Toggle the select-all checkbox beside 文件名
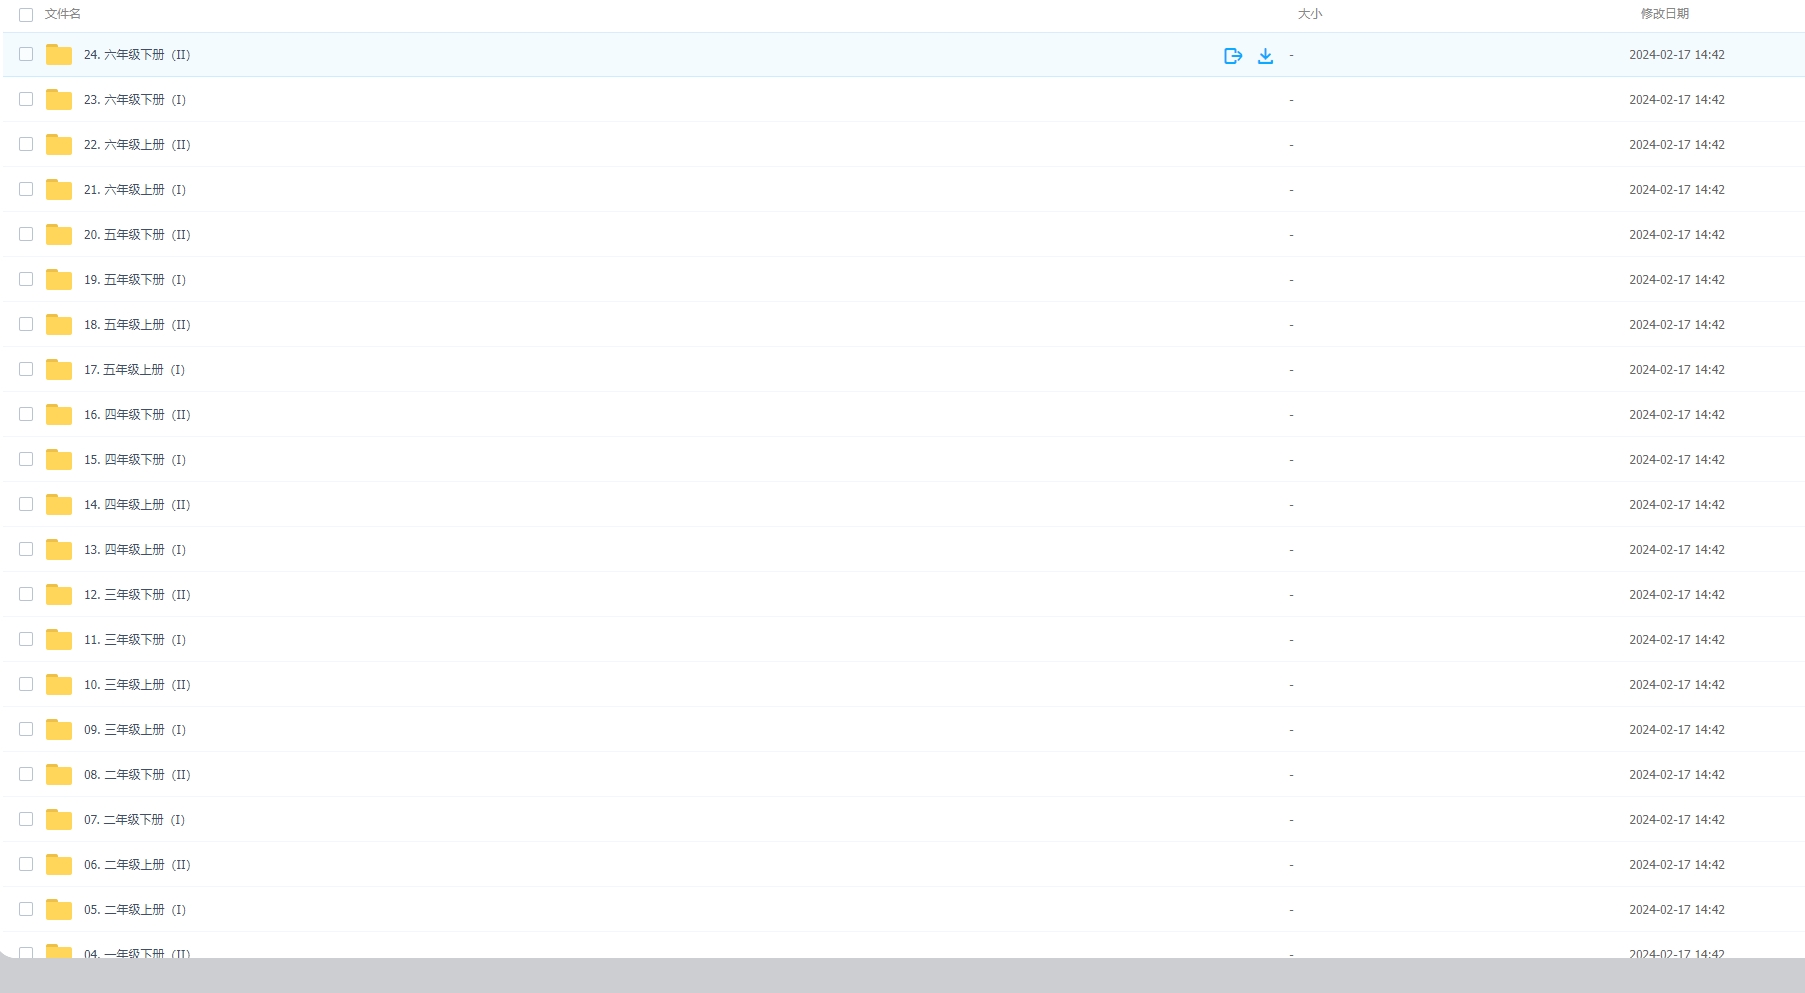This screenshot has height=993, width=1805. (26, 15)
